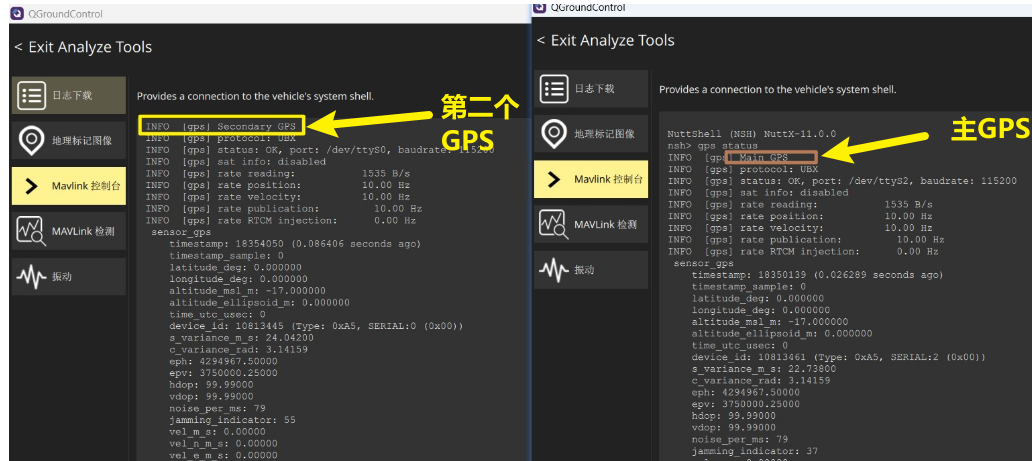This screenshot has width=1032, height=461.
Task: Open 地理标记图像 geotag images in left window
Action: [68, 140]
